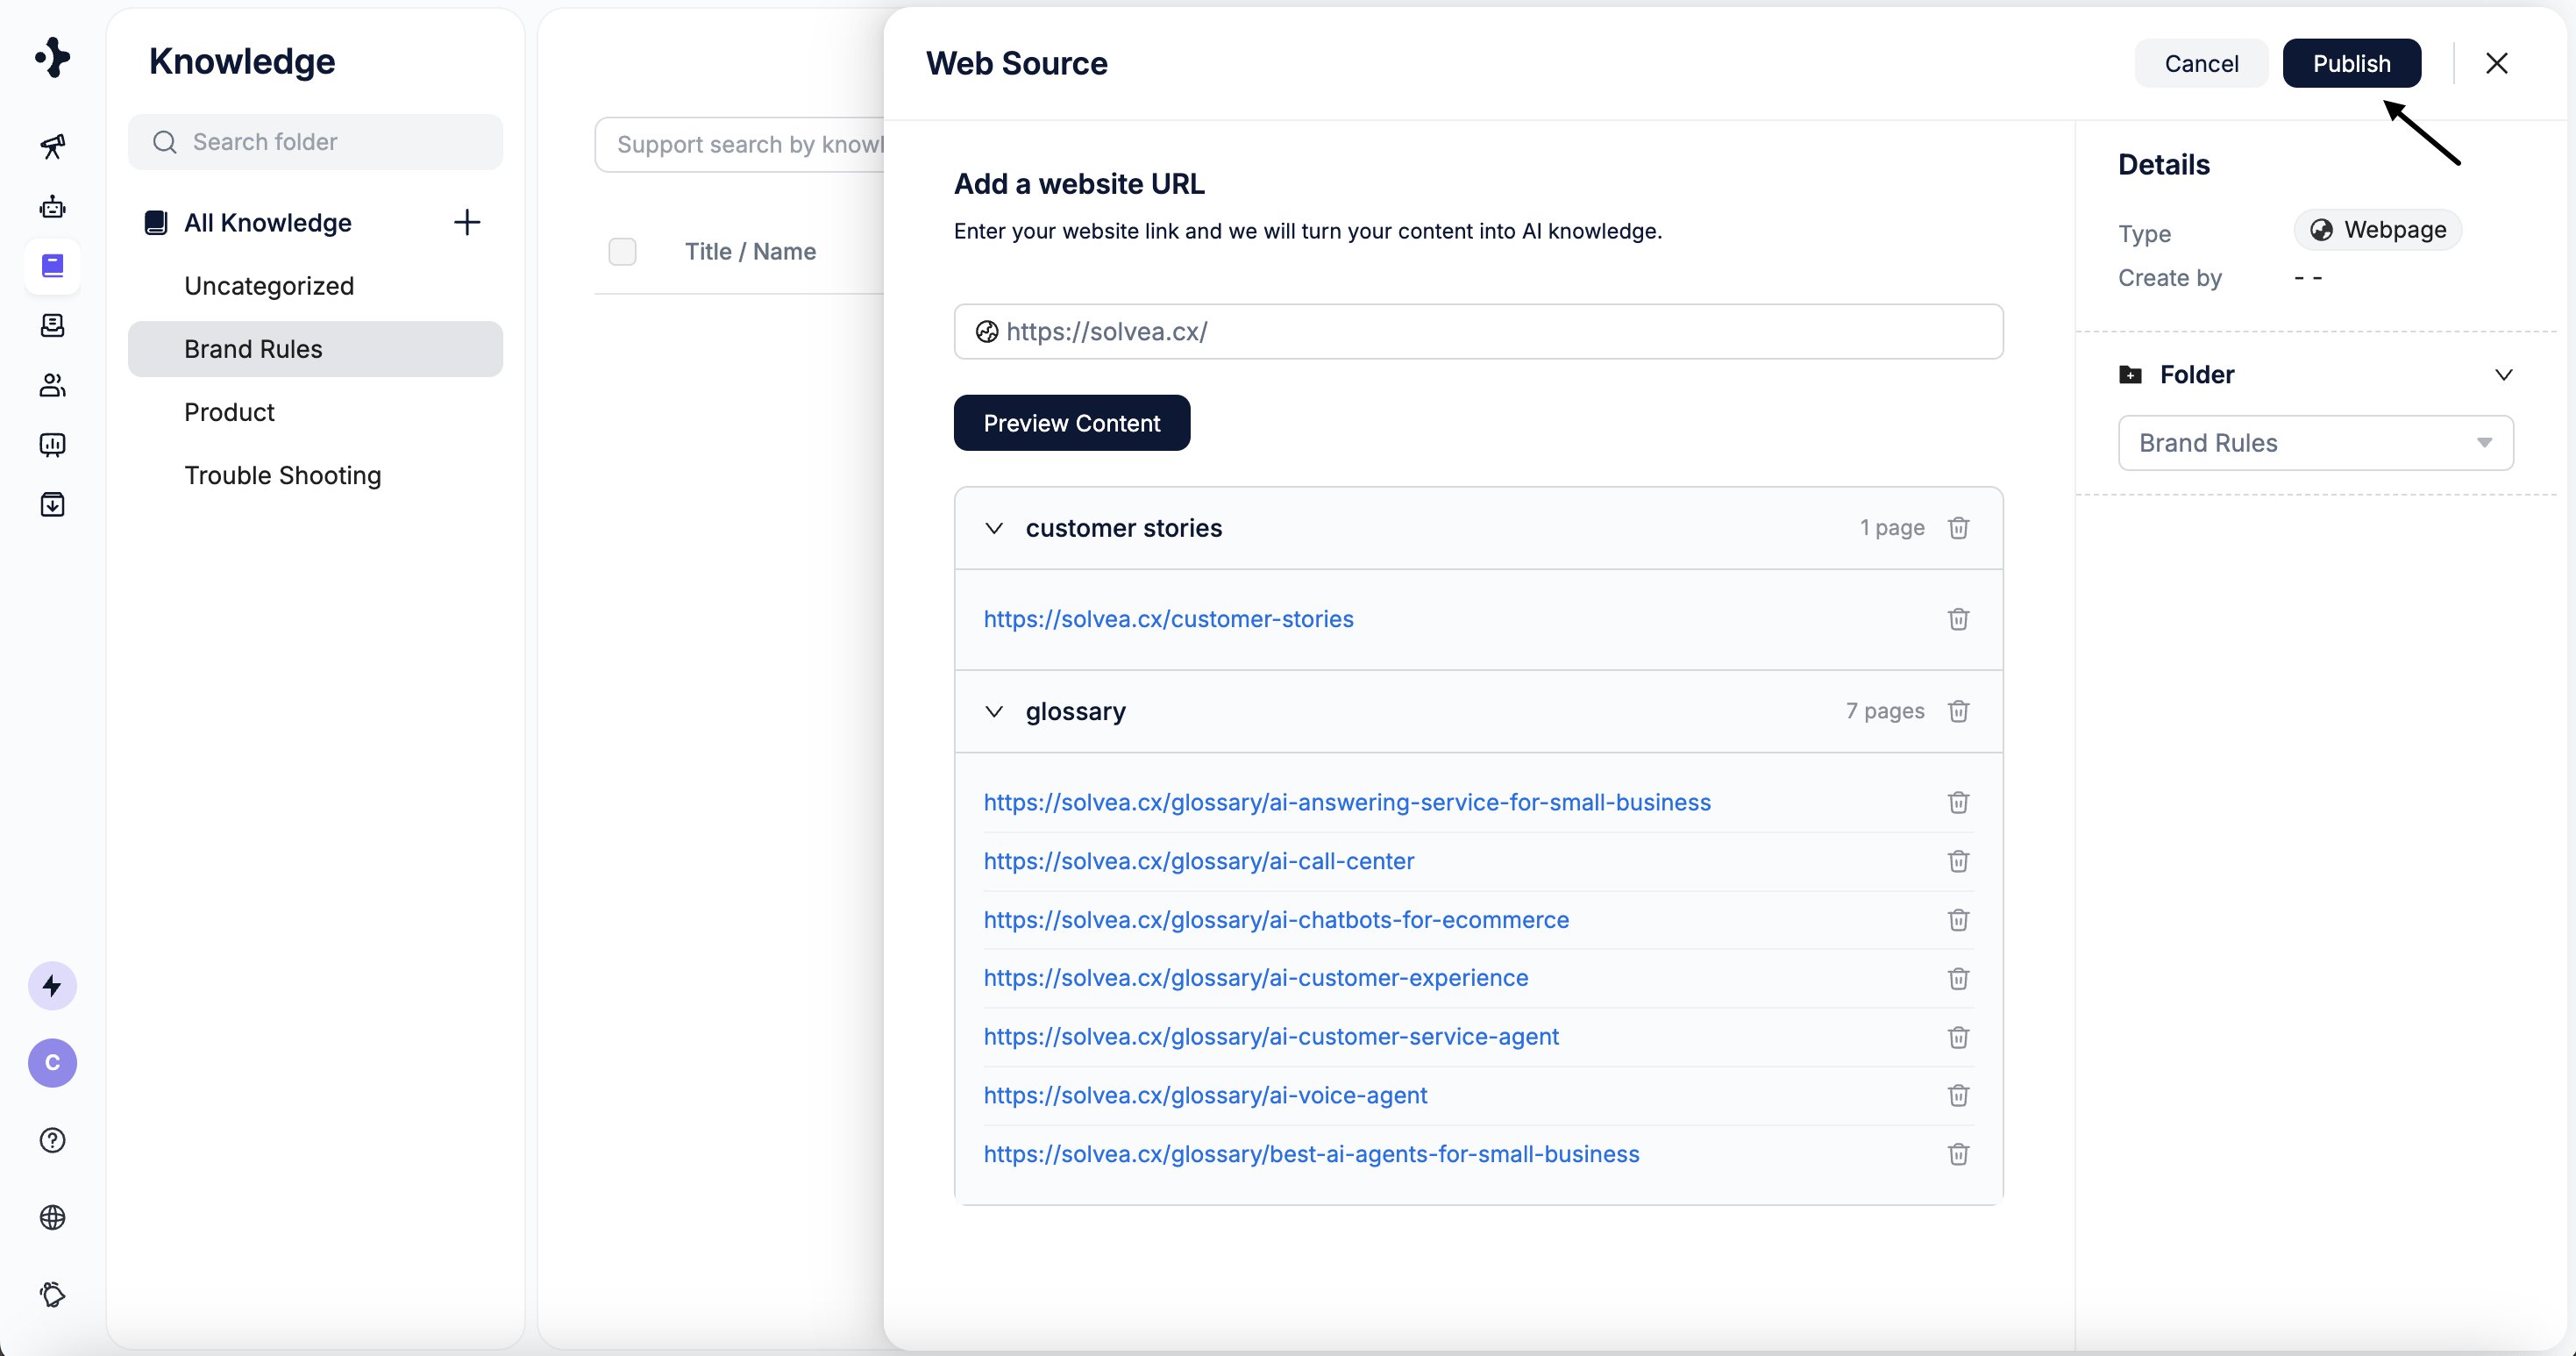The image size is (2576, 1356).
Task: Open the ai-chatbots-for-ecommerce link
Action: click(x=1276, y=920)
